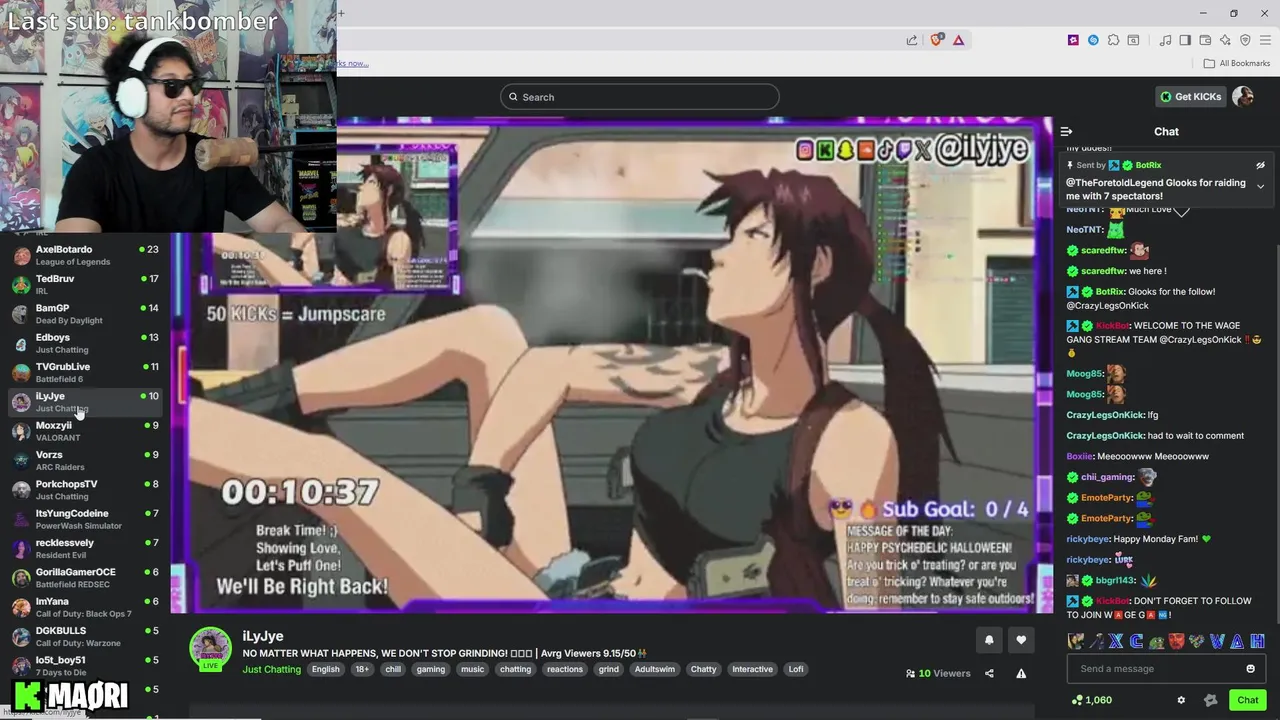
Task: Open TedBruv channel in sidebar
Action: [x=85, y=284]
